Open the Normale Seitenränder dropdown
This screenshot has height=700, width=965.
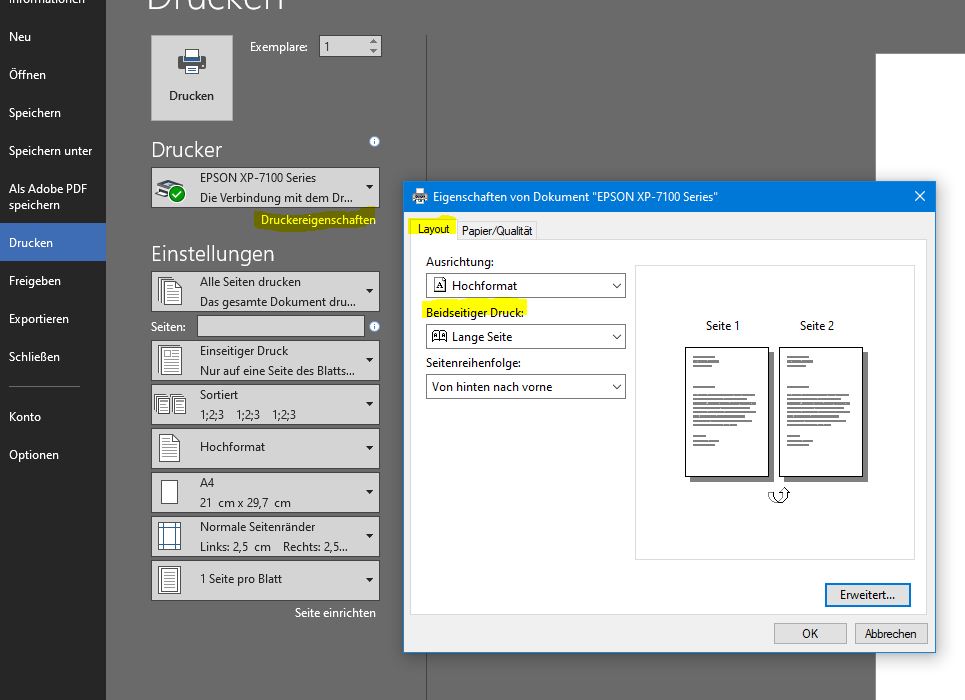[x=265, y=536]
